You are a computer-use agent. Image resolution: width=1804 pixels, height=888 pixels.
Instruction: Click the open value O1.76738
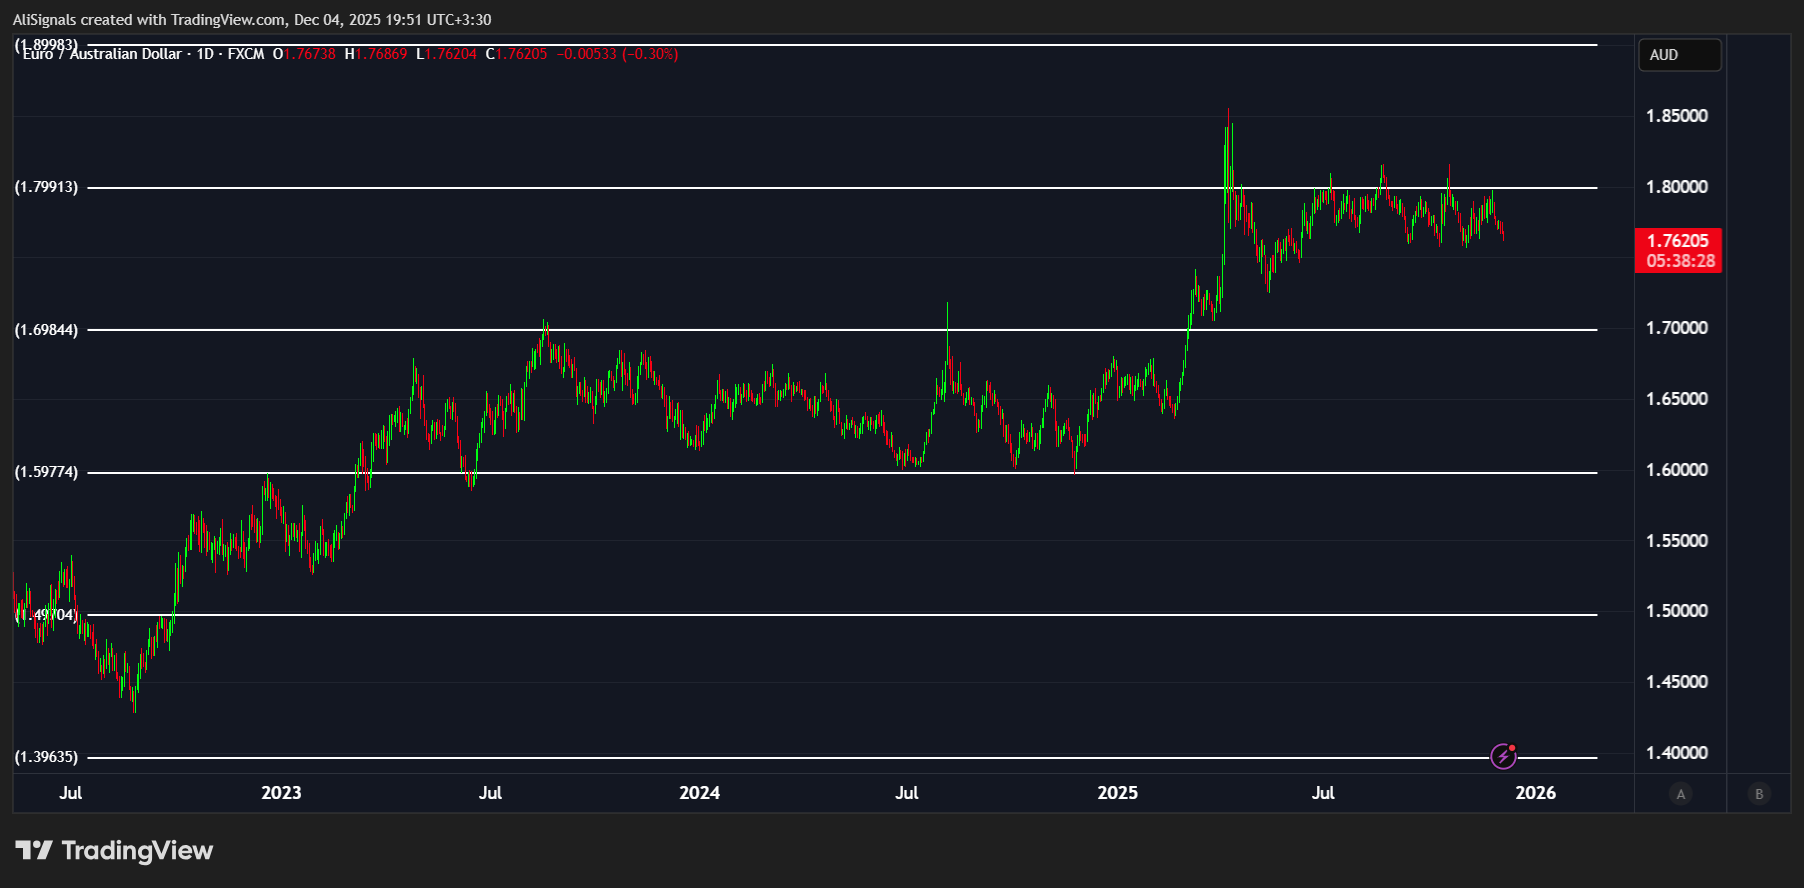[305, 54]
